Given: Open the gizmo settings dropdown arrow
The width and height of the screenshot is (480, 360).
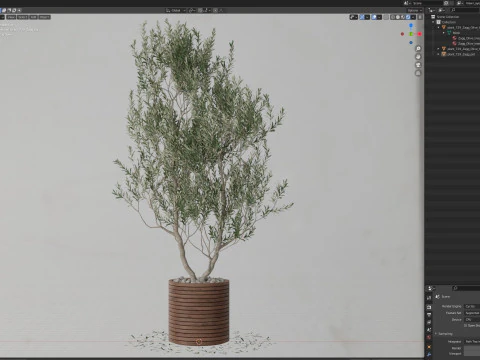Looking at the screenshot, I should [x=367, y=17].
